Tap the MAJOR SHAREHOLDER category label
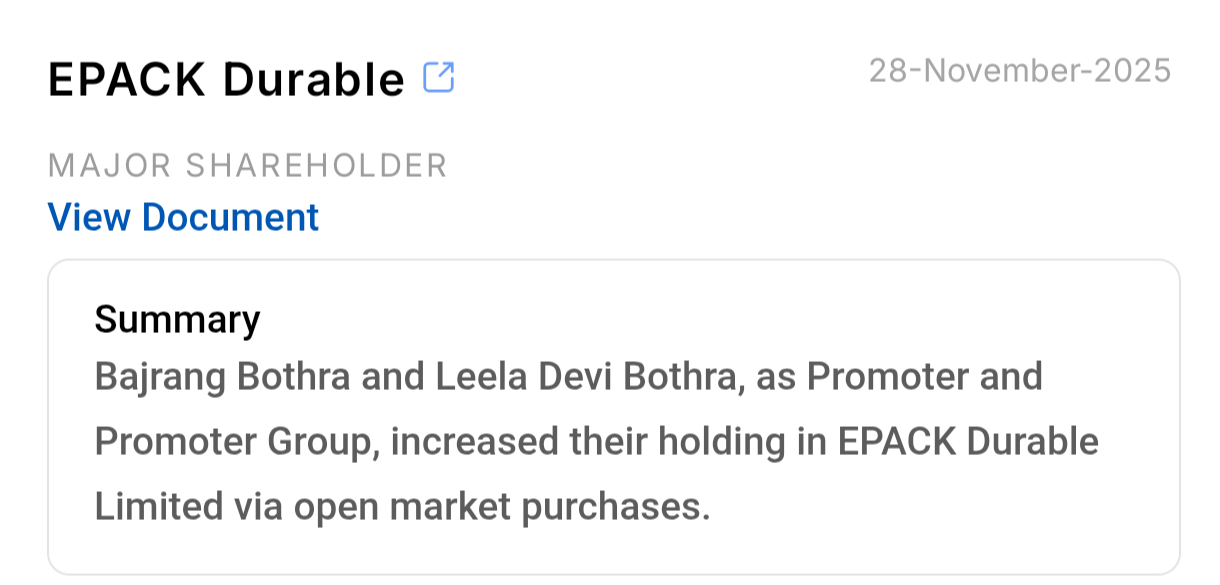The height and width of the screenshot is (585, 1220). click(247, 165)
